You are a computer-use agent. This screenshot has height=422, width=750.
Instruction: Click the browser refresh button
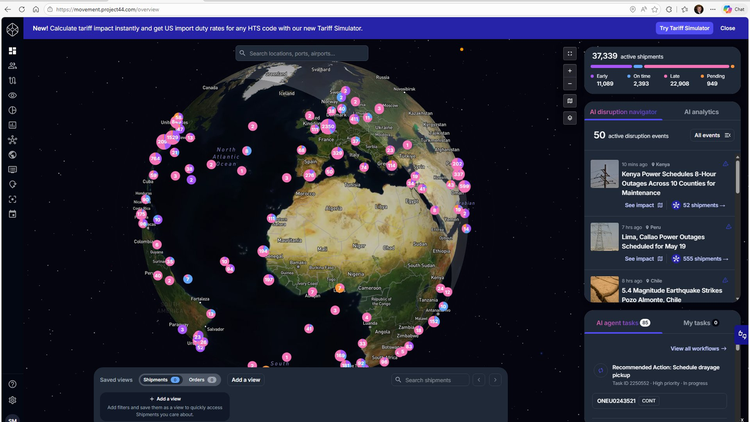pyautogui.click(x=22, y=9)
